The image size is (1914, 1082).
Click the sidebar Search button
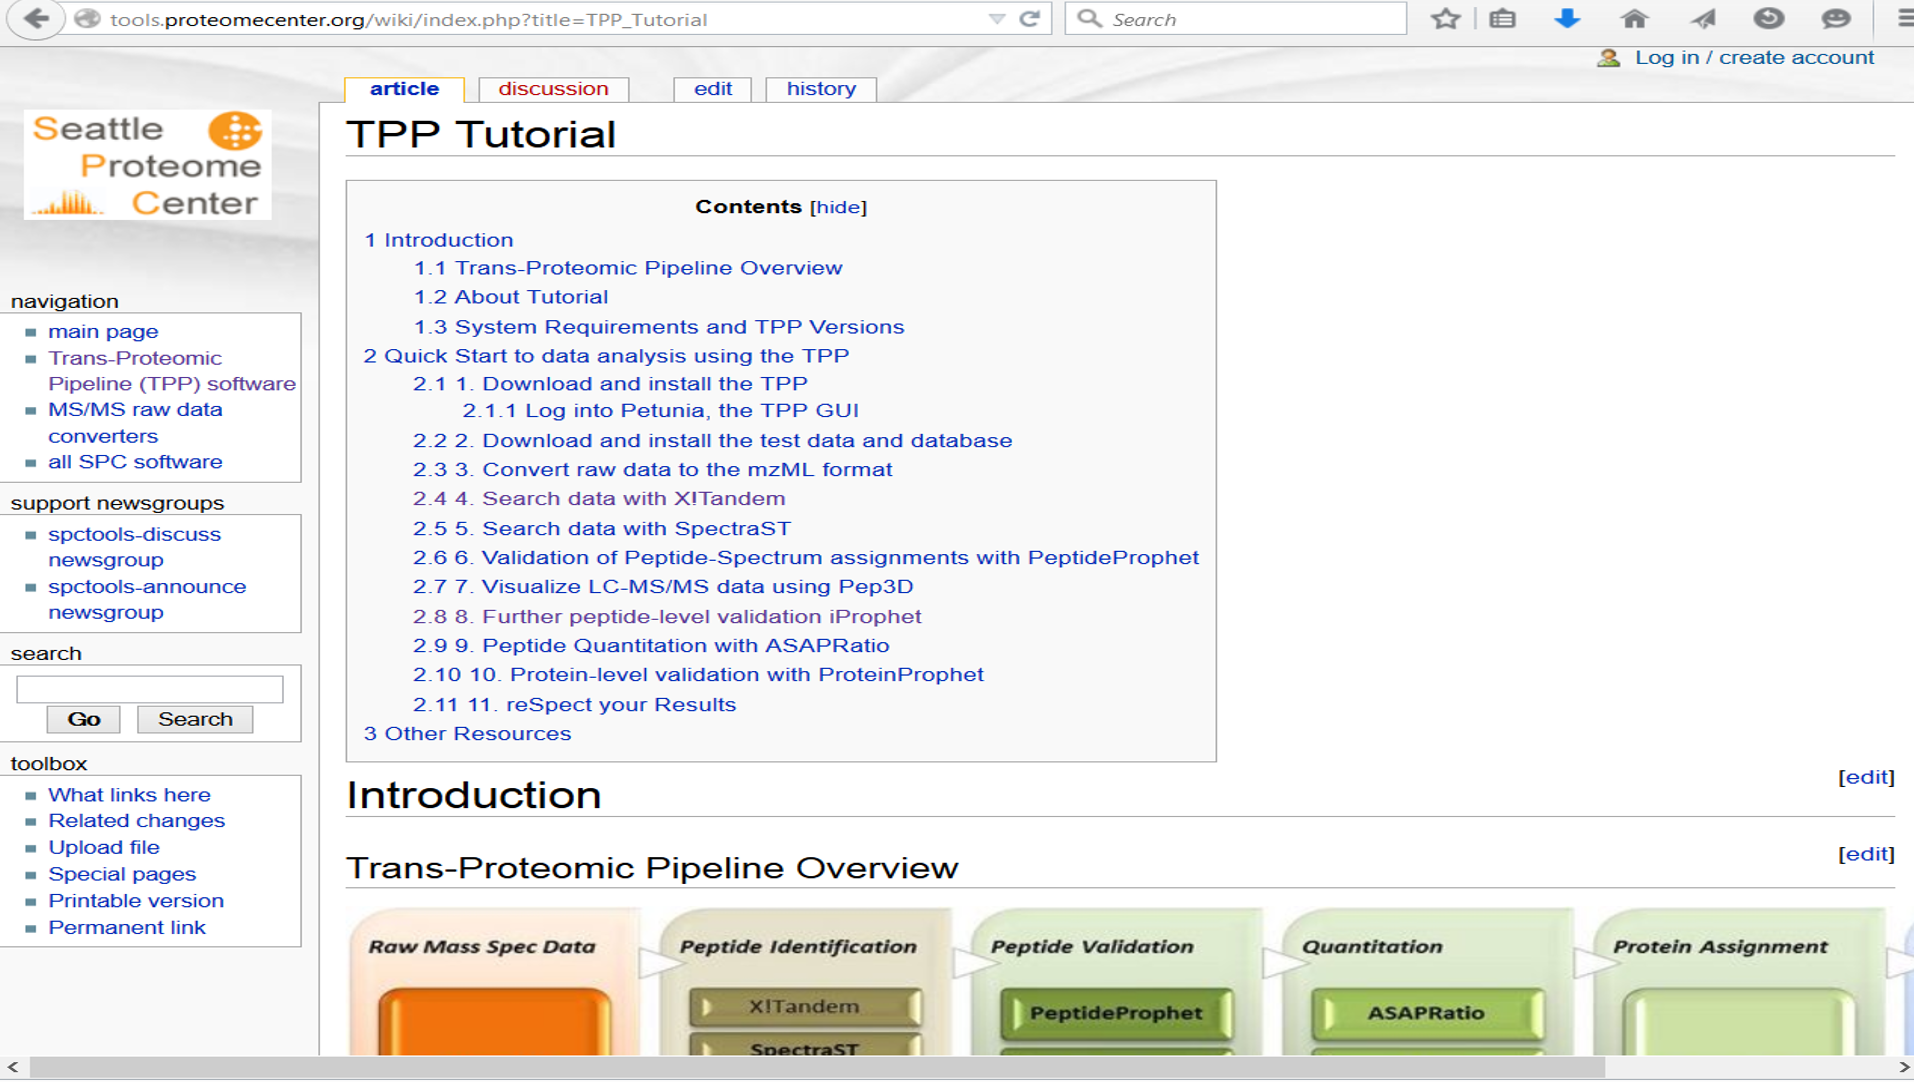(195, 720)
